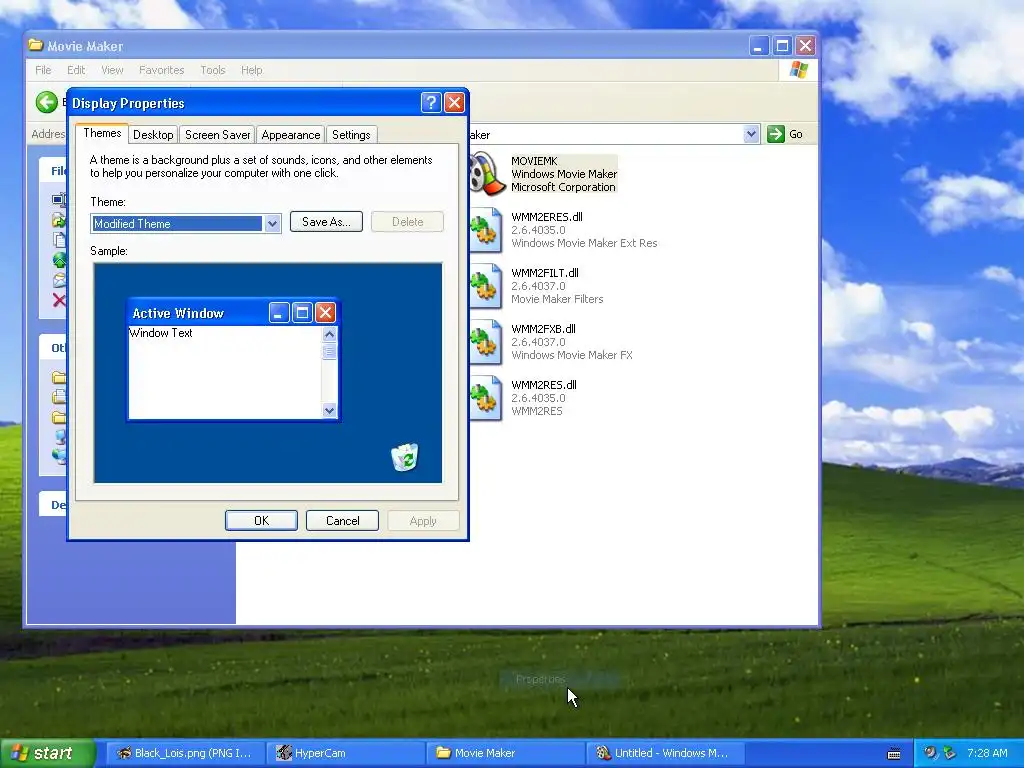Viewport: 1024px width, 768px height.
Task: Click the keyboard icon in the taskbar
Action: click(x=894, y=754)
